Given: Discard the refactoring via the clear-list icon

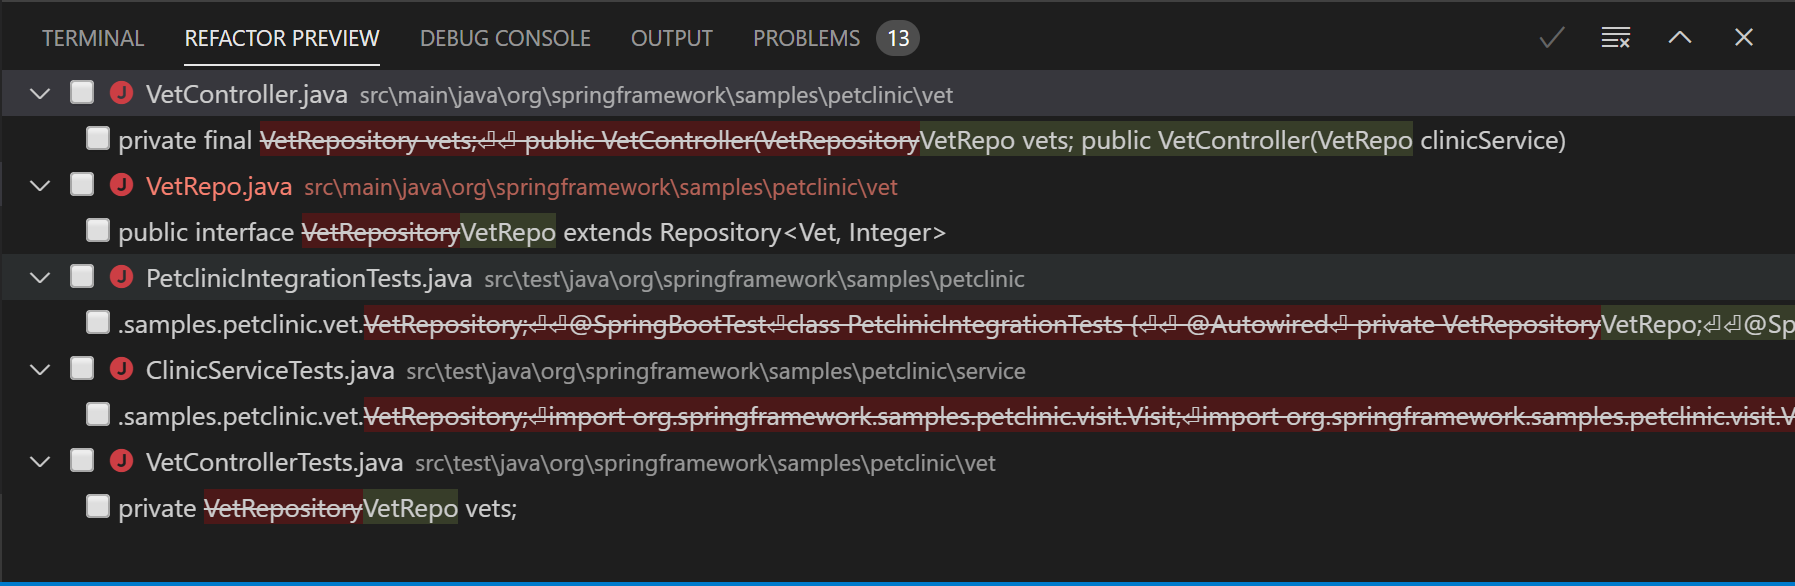Looking at the screenshot, I should pos(1615,37).
